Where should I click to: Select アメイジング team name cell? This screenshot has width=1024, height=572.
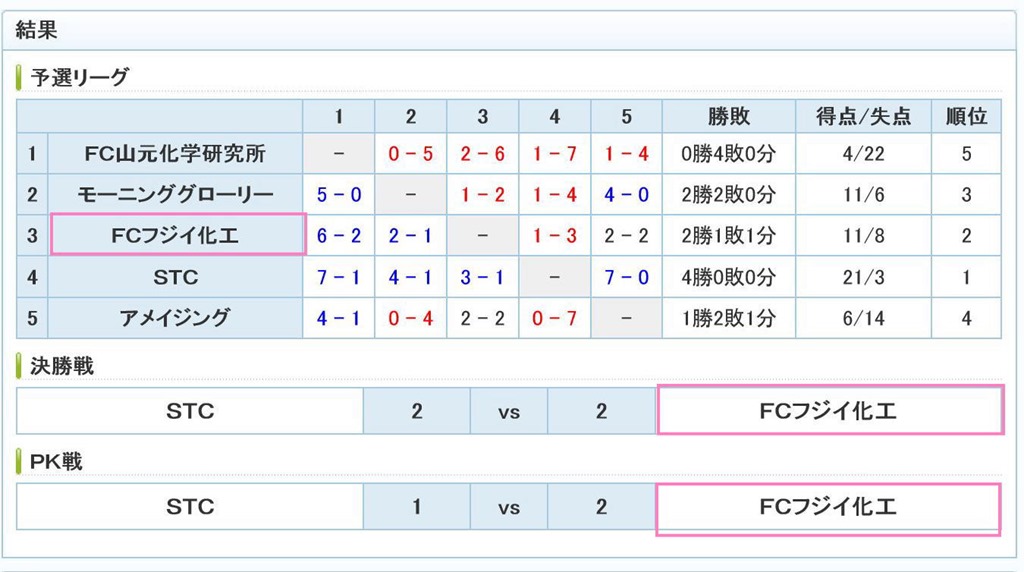(x=175, y=318)
